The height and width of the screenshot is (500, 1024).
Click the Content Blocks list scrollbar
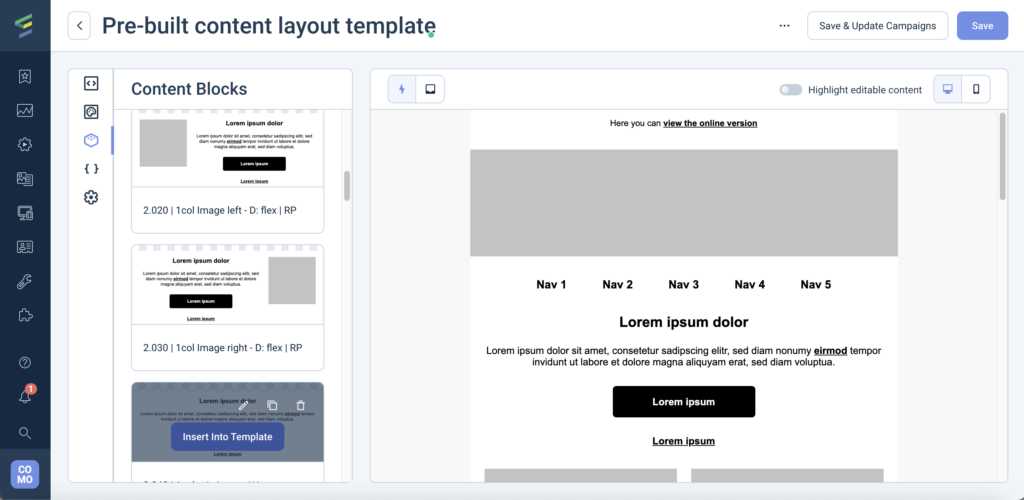click(x=347, y=185)
